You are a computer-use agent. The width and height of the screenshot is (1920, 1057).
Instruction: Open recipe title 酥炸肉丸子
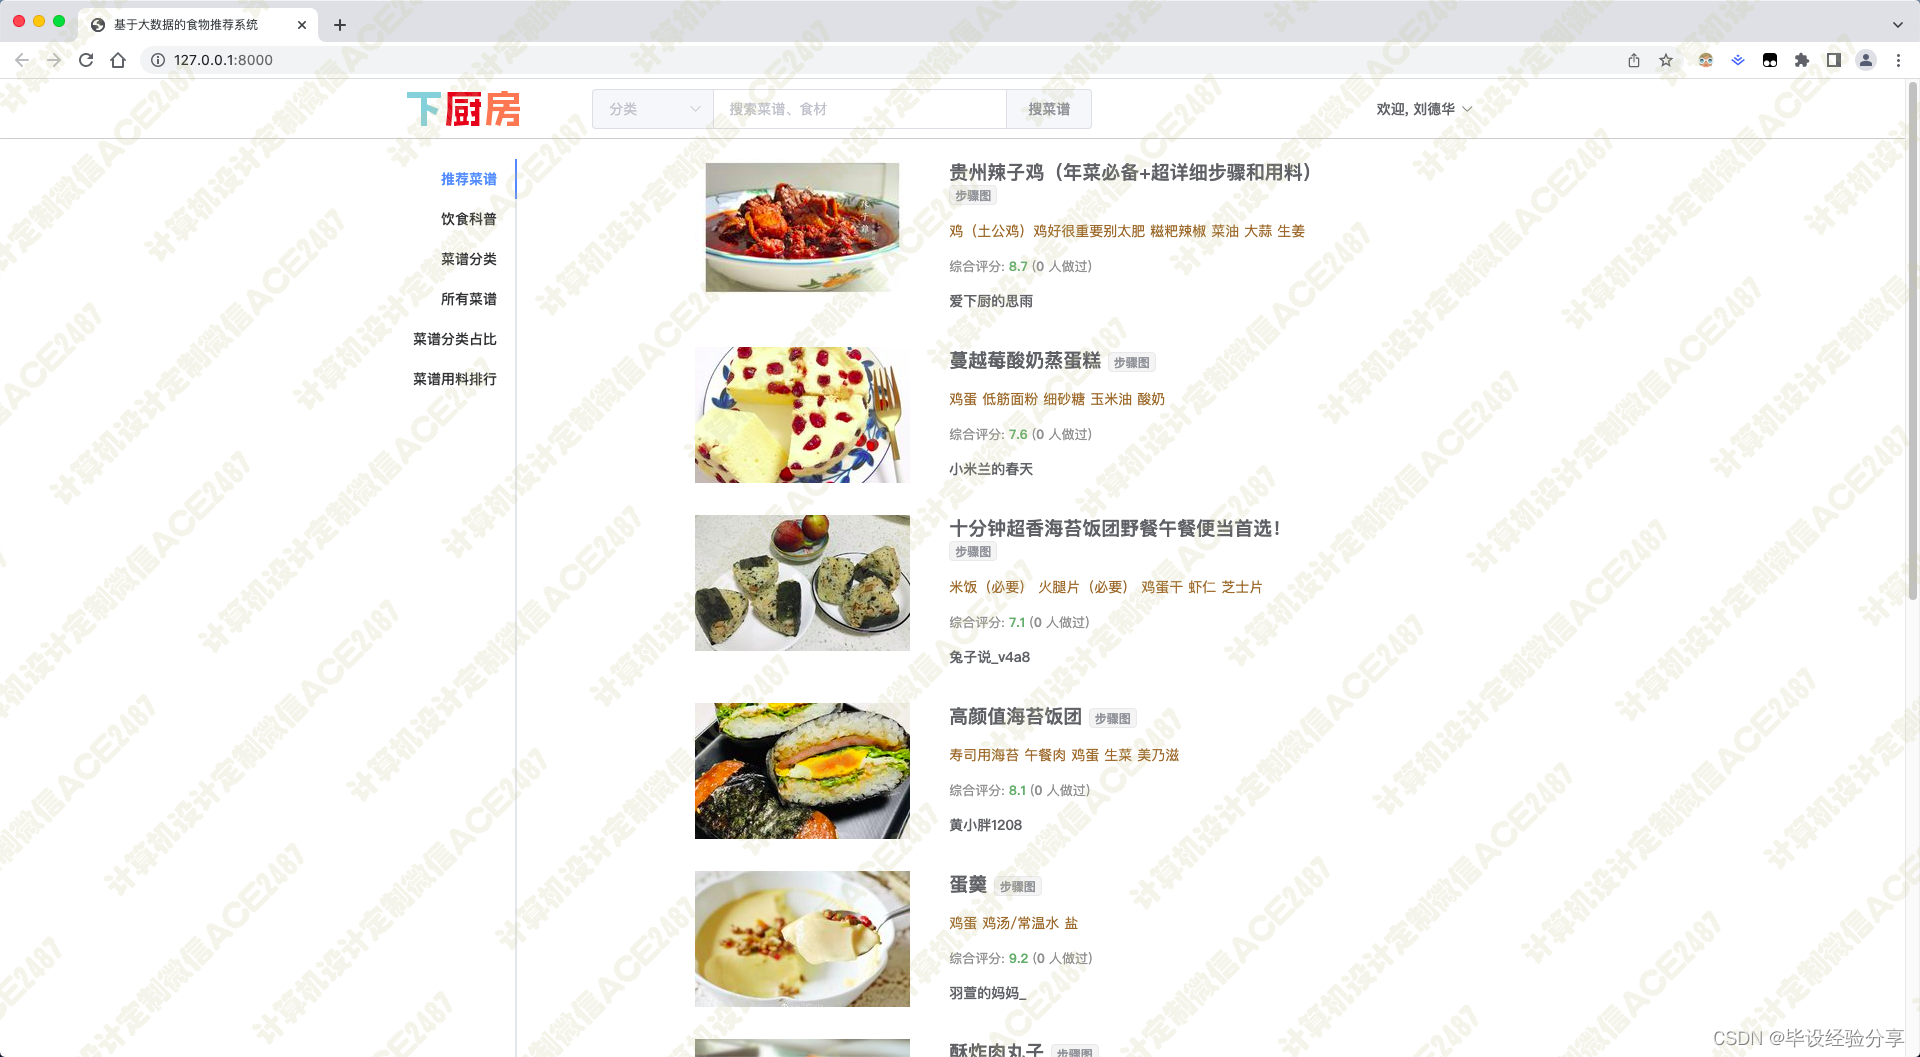click(996, 1049)
